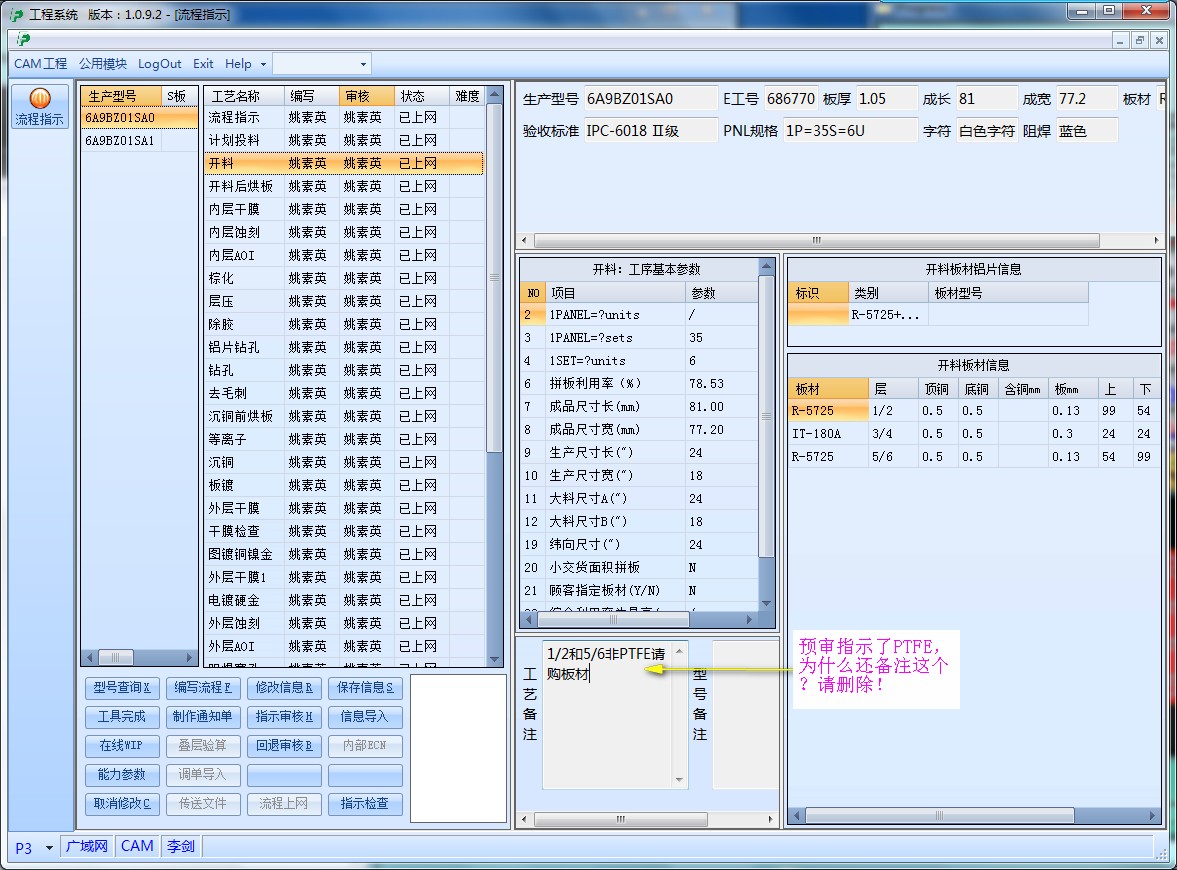Select the 流程指示 process row
Viewport: 1177px width, 870px height.
point(344,118)
